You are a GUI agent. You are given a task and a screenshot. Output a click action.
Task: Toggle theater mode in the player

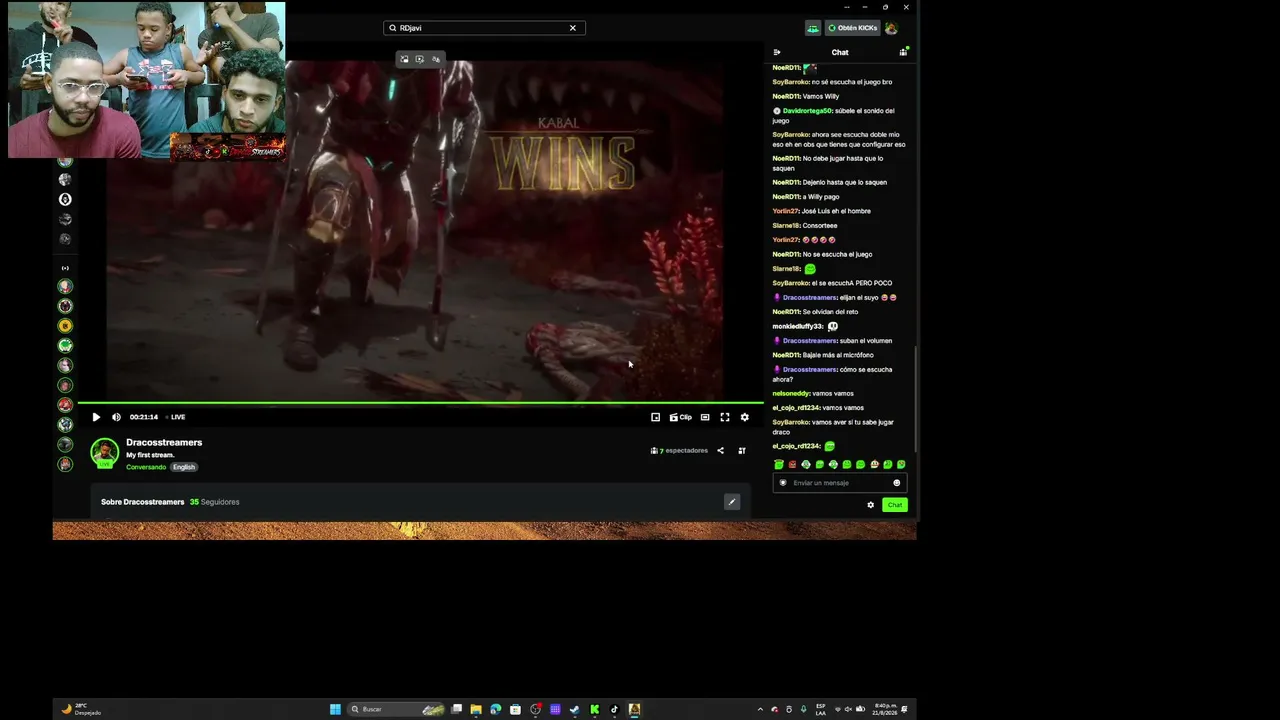point(705,417)
